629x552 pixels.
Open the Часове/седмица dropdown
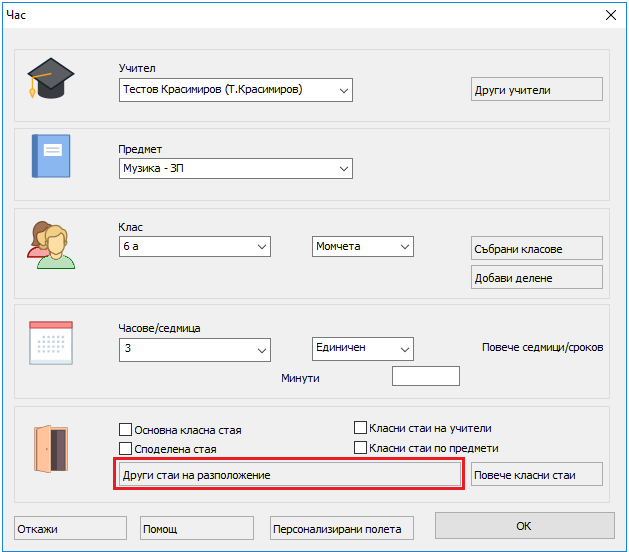262,348
